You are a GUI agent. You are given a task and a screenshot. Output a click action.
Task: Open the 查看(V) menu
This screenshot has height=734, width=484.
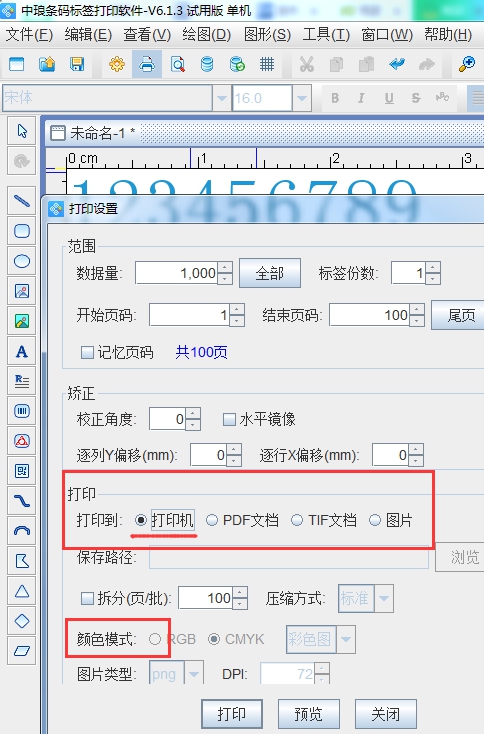click(x=147, y=35)
